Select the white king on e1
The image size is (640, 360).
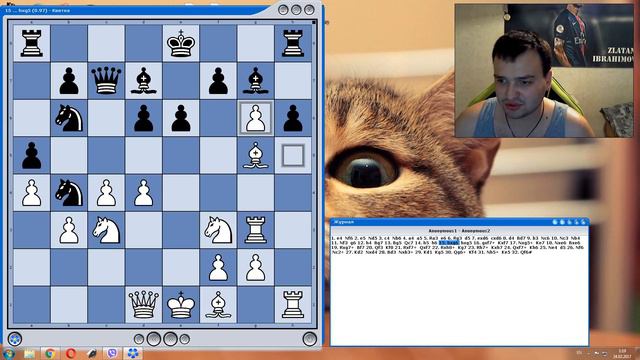click(x=181, y=304)
